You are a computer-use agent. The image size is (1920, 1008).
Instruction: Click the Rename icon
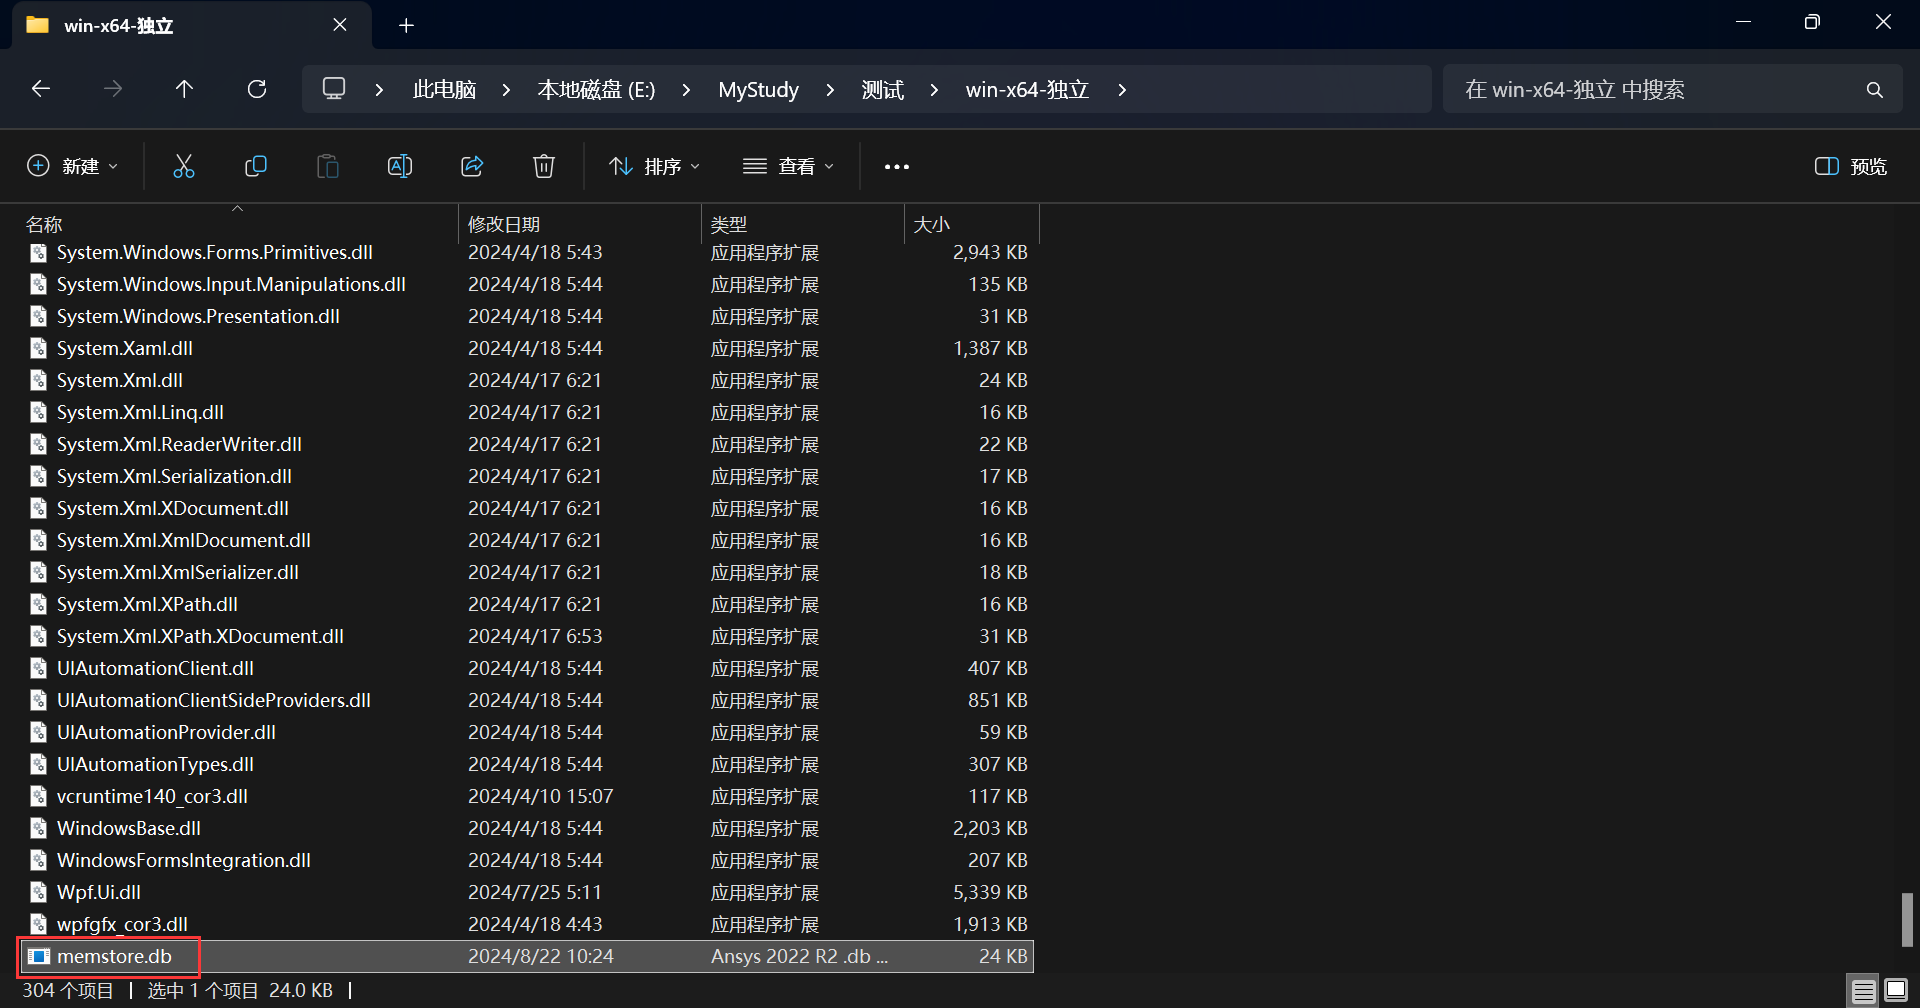(x=400, y=166)
